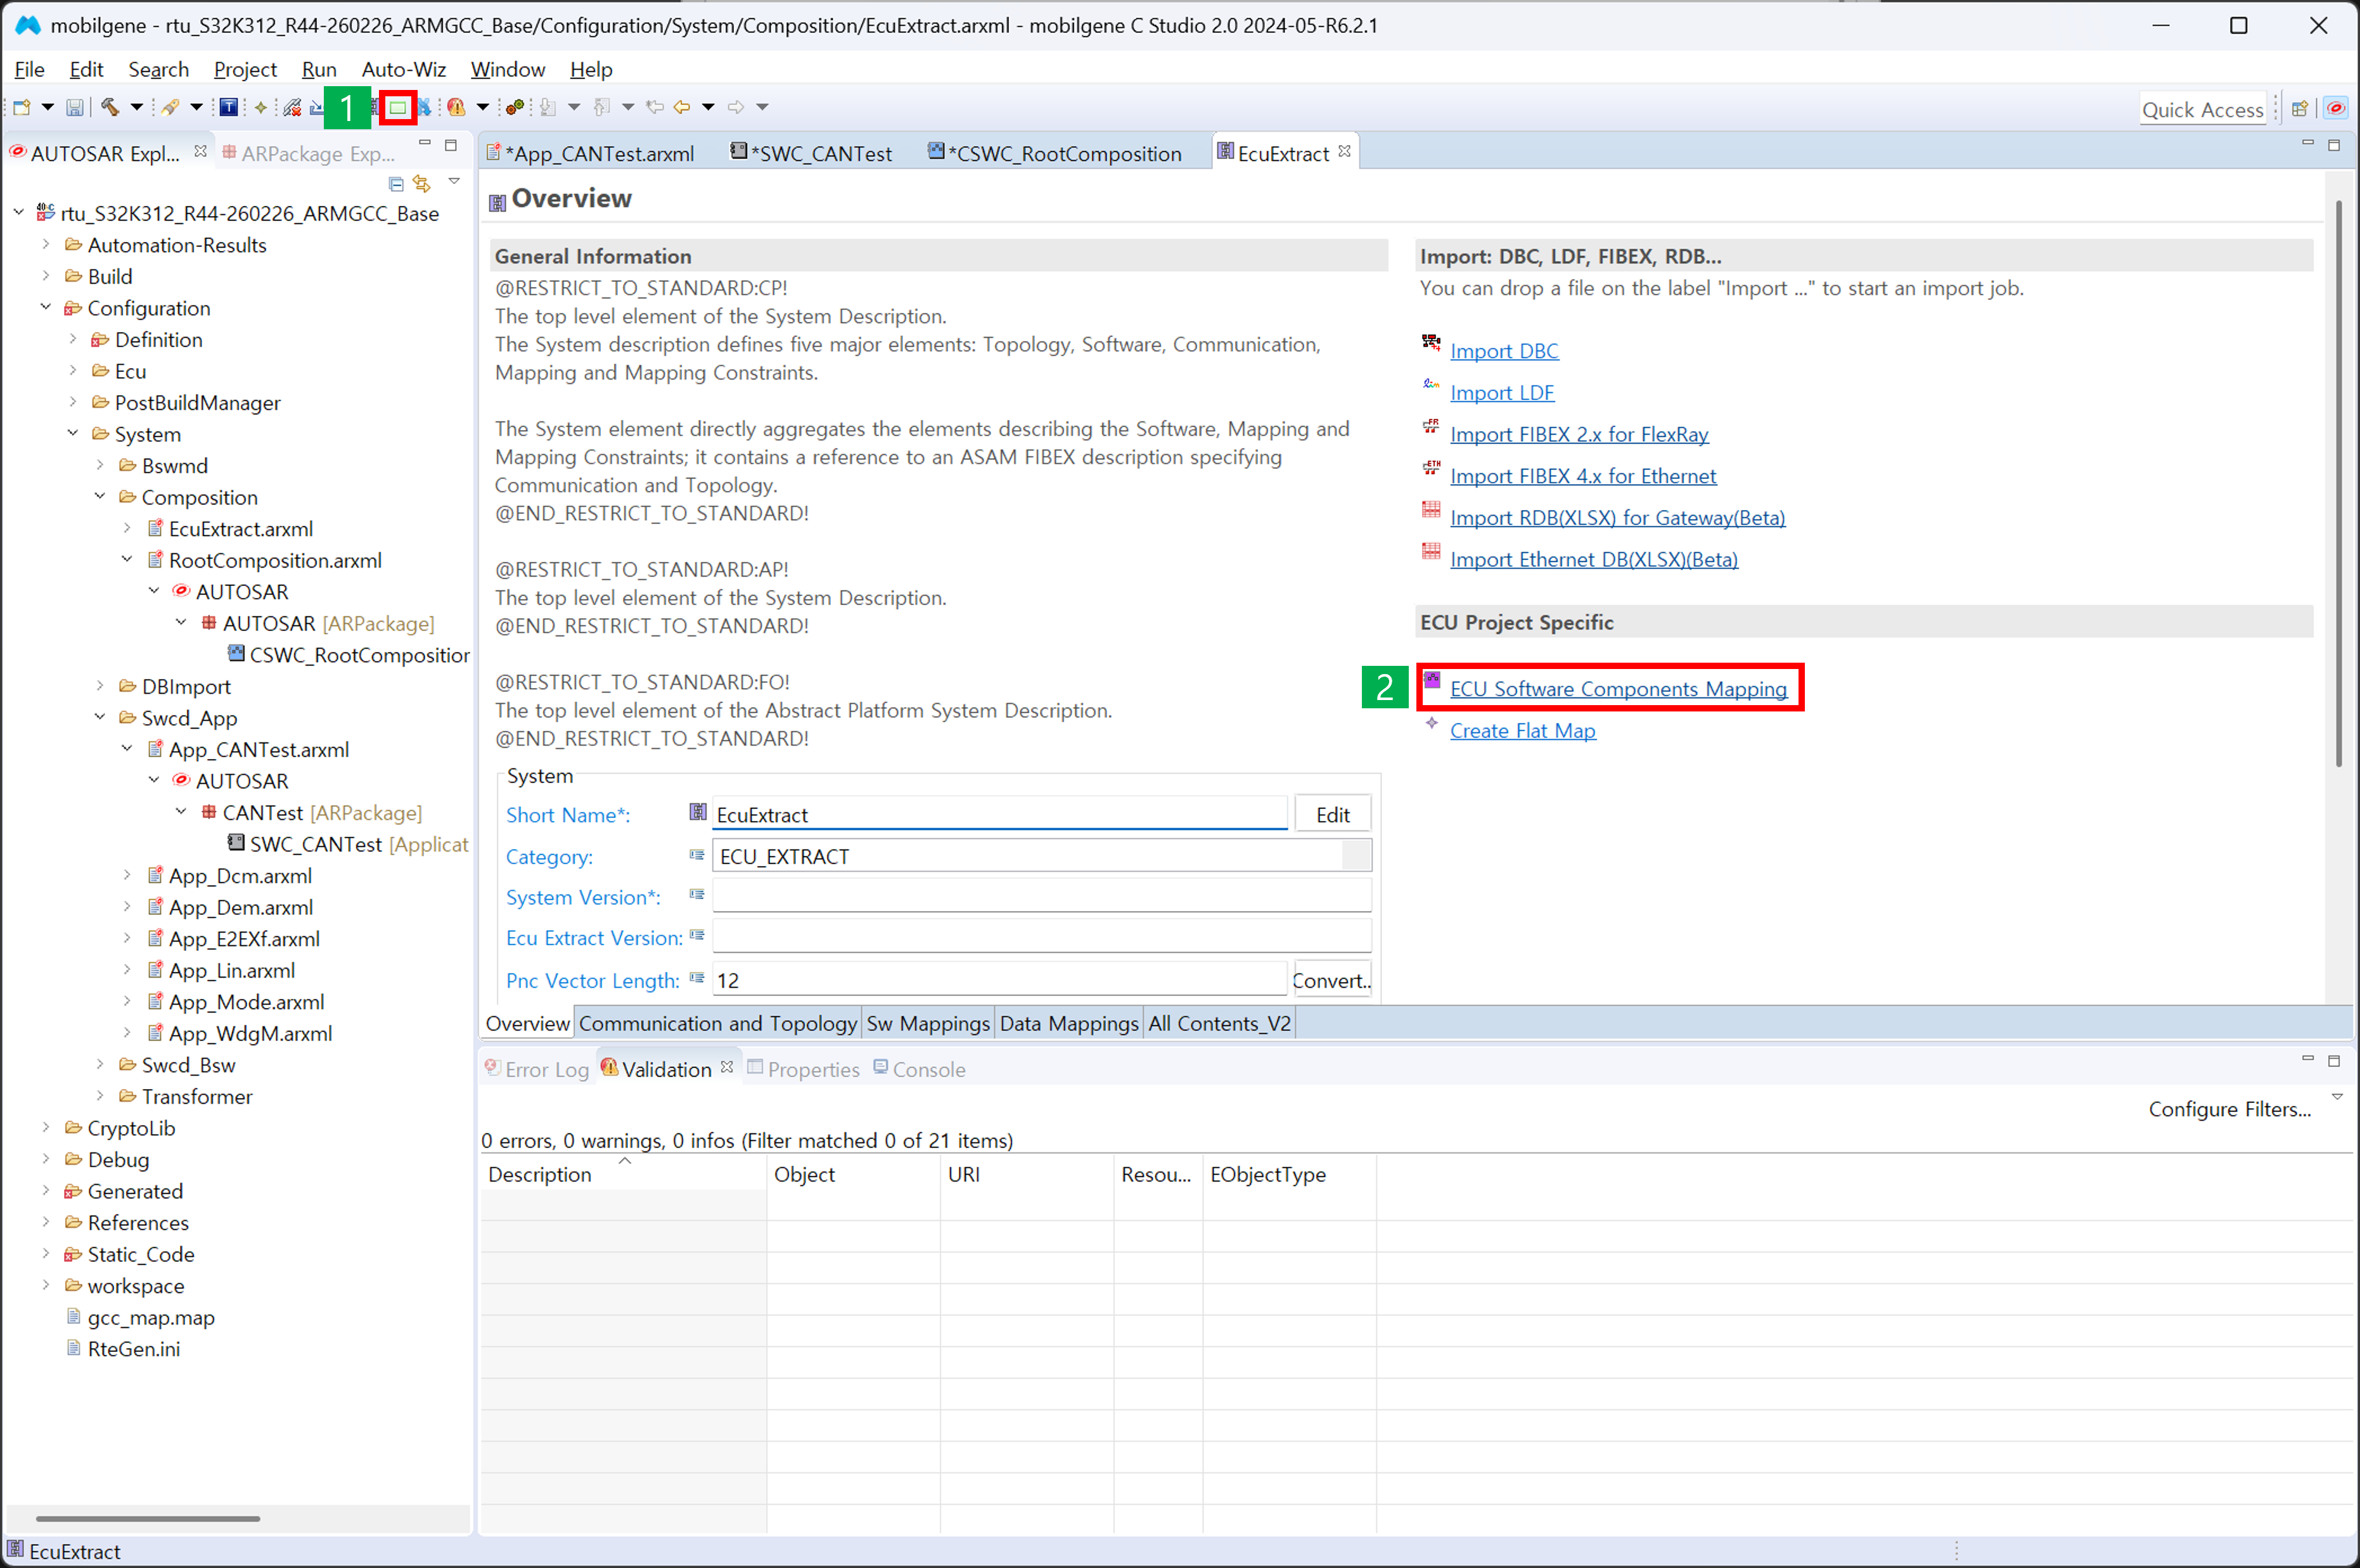Screen dimensions: 2360x1568
Task: Click the Import LDF icon
Action: coord(1431,385)
